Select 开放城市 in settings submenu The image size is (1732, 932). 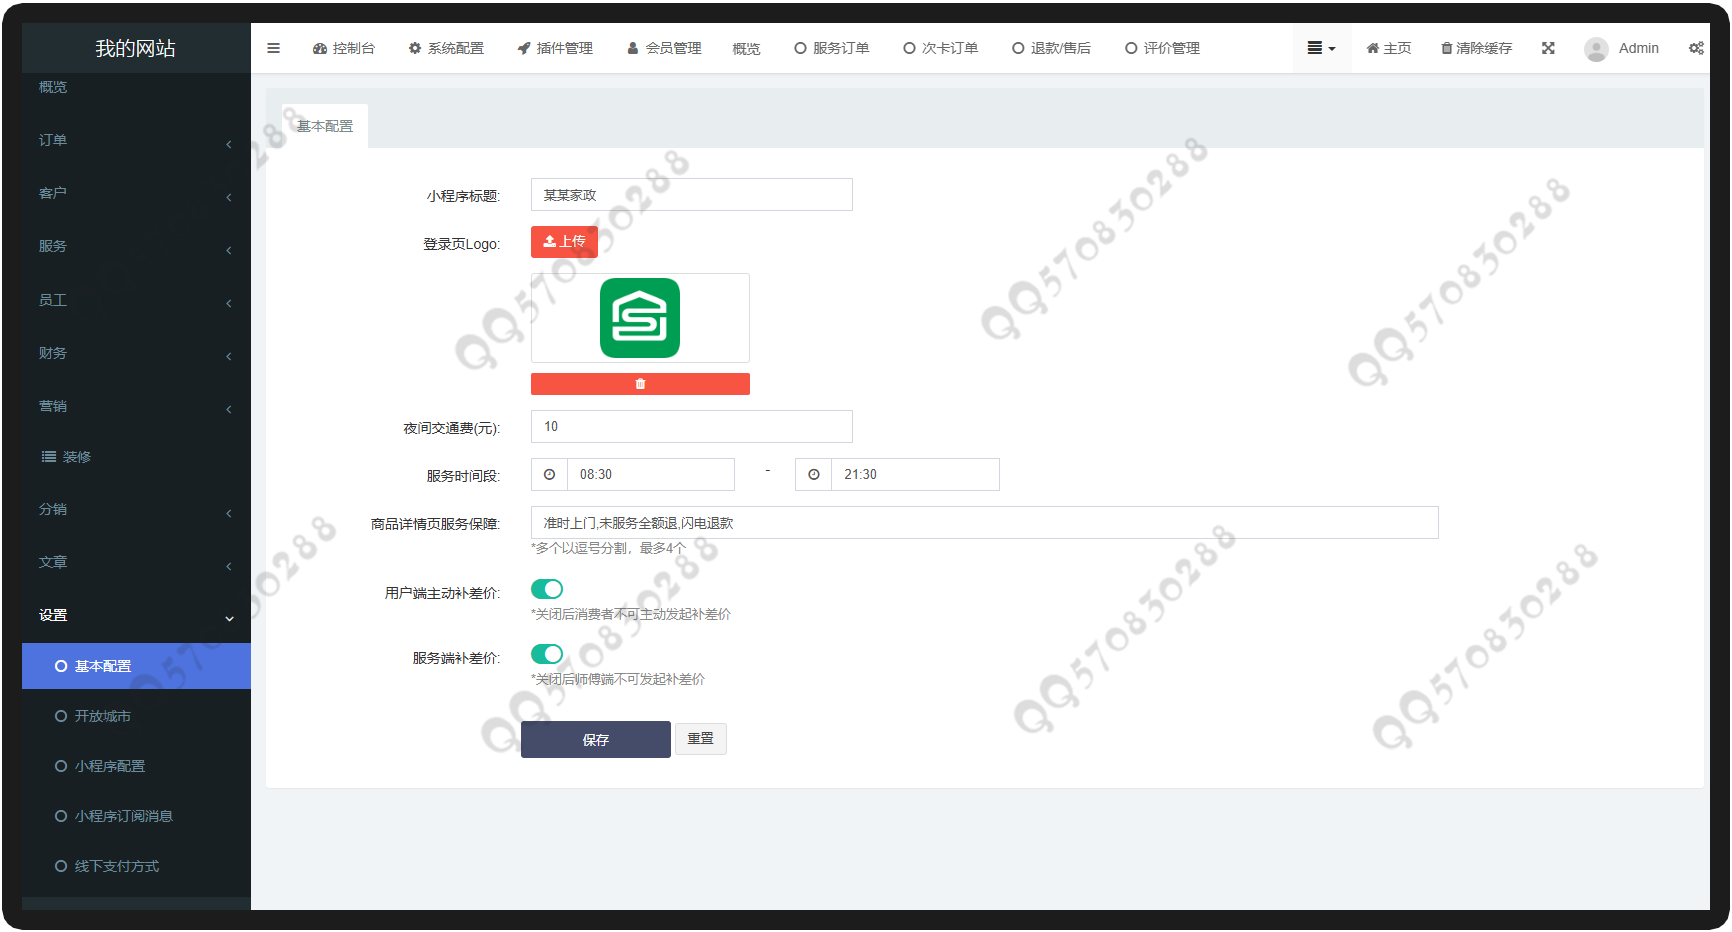click(x=102, y=716)
